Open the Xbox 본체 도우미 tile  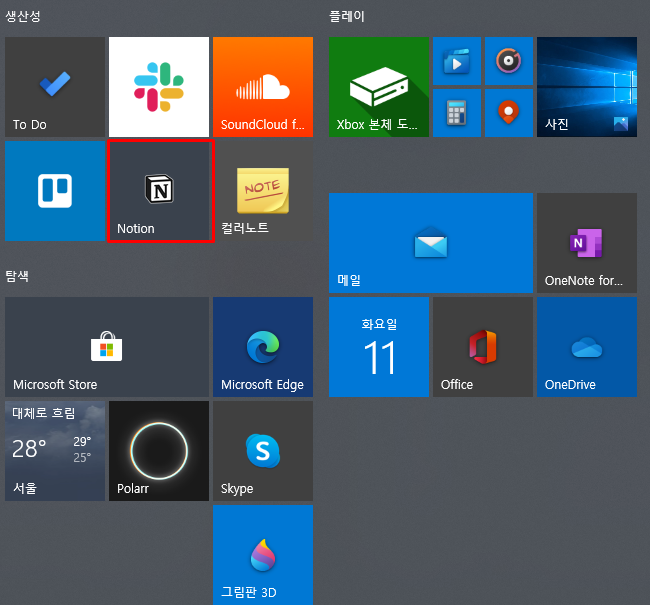tap(379, 87)
